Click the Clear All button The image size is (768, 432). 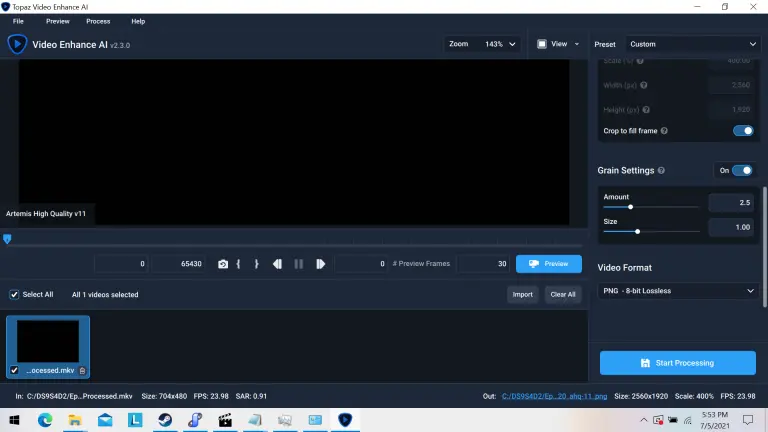pos(563,294)
